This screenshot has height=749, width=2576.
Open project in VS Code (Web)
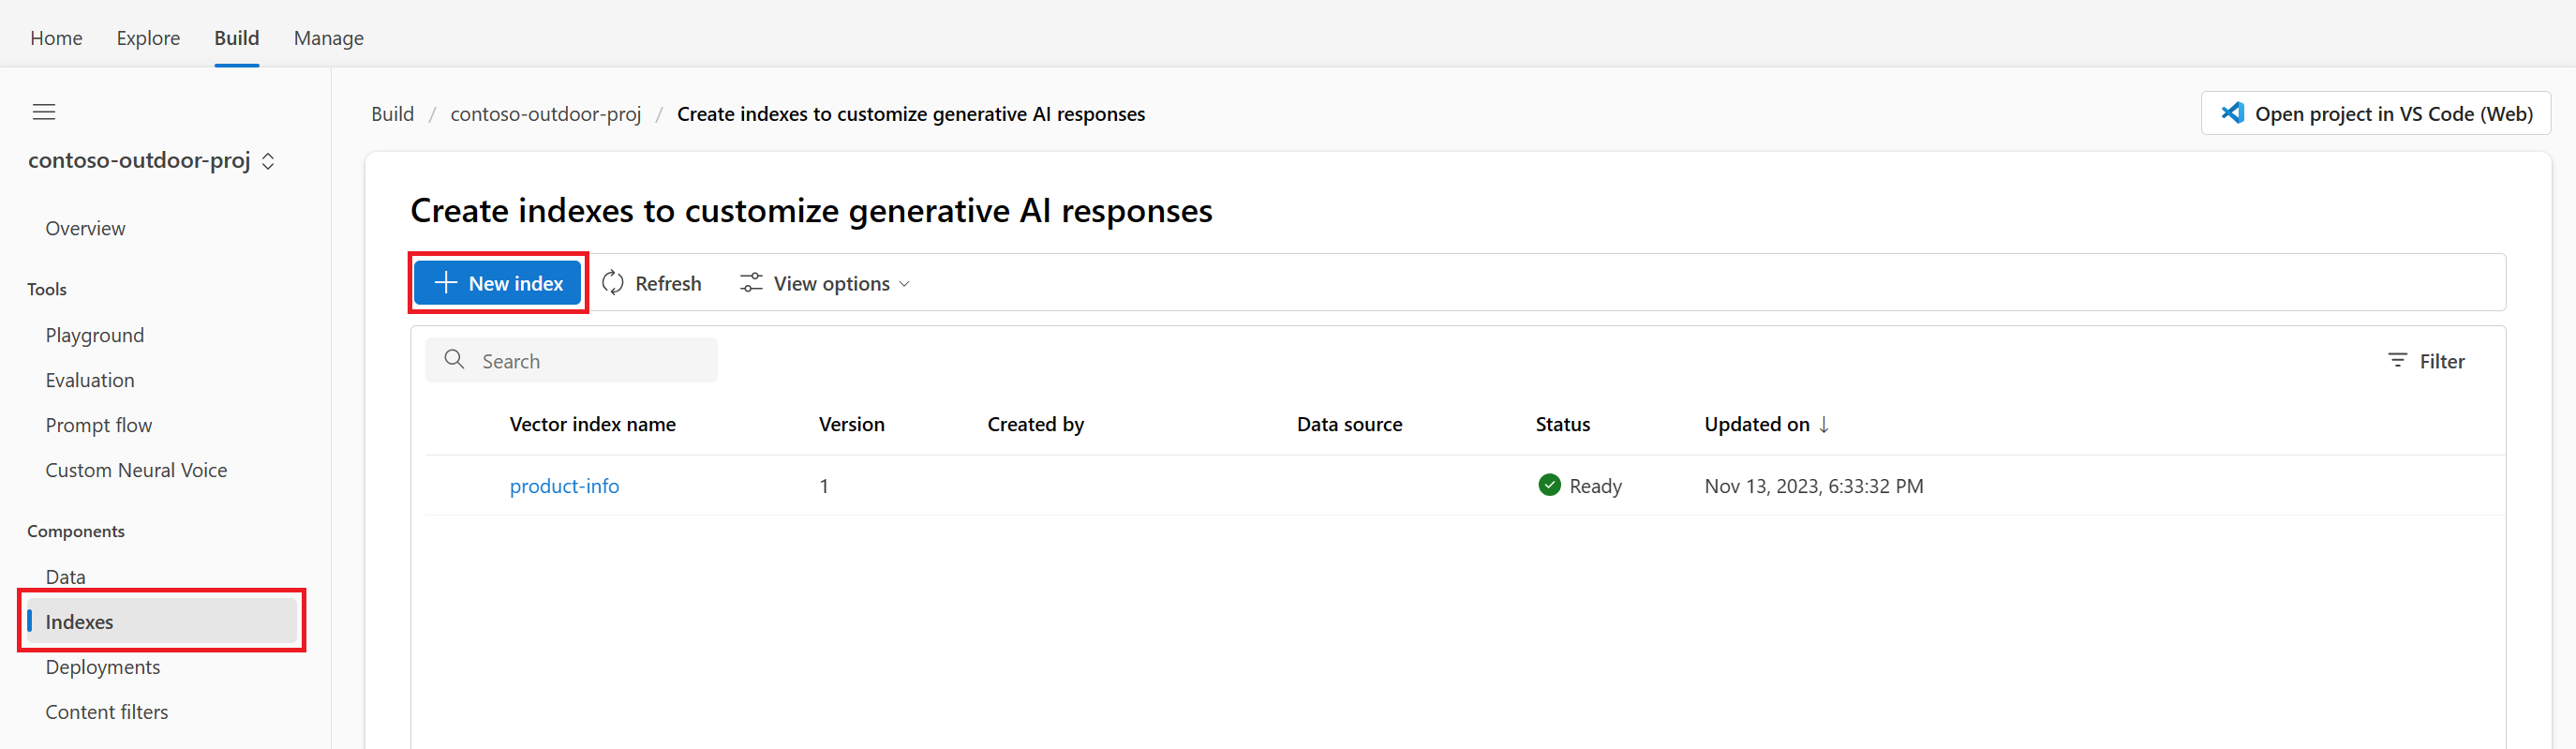click(x=2375, y=113)
